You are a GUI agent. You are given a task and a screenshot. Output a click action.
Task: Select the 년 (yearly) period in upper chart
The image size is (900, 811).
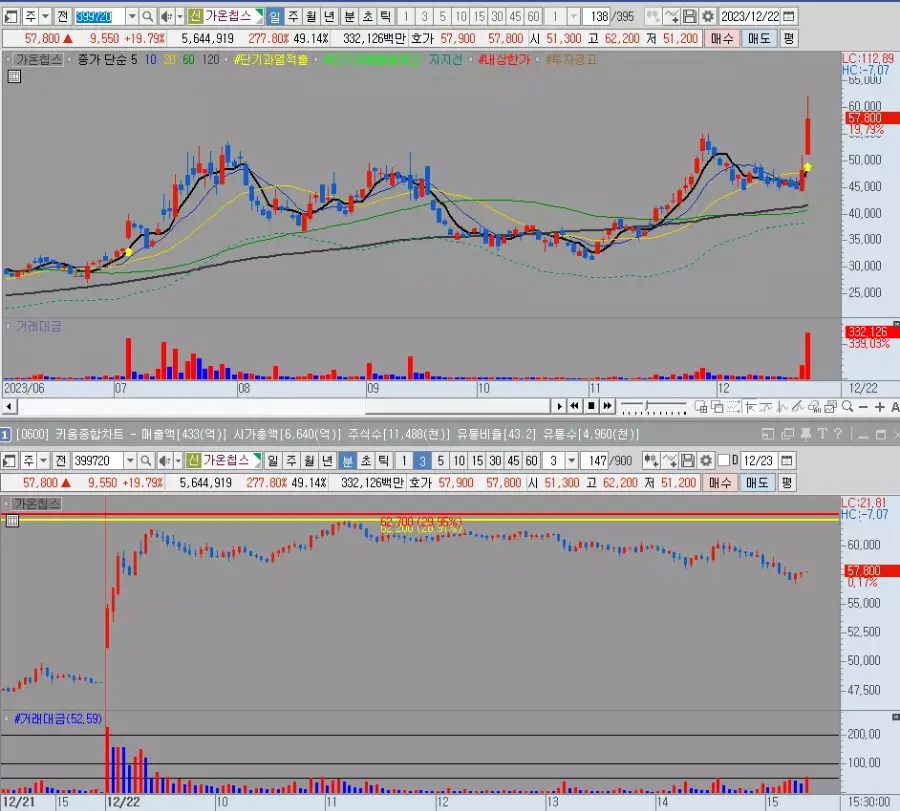tap(329, 16)
